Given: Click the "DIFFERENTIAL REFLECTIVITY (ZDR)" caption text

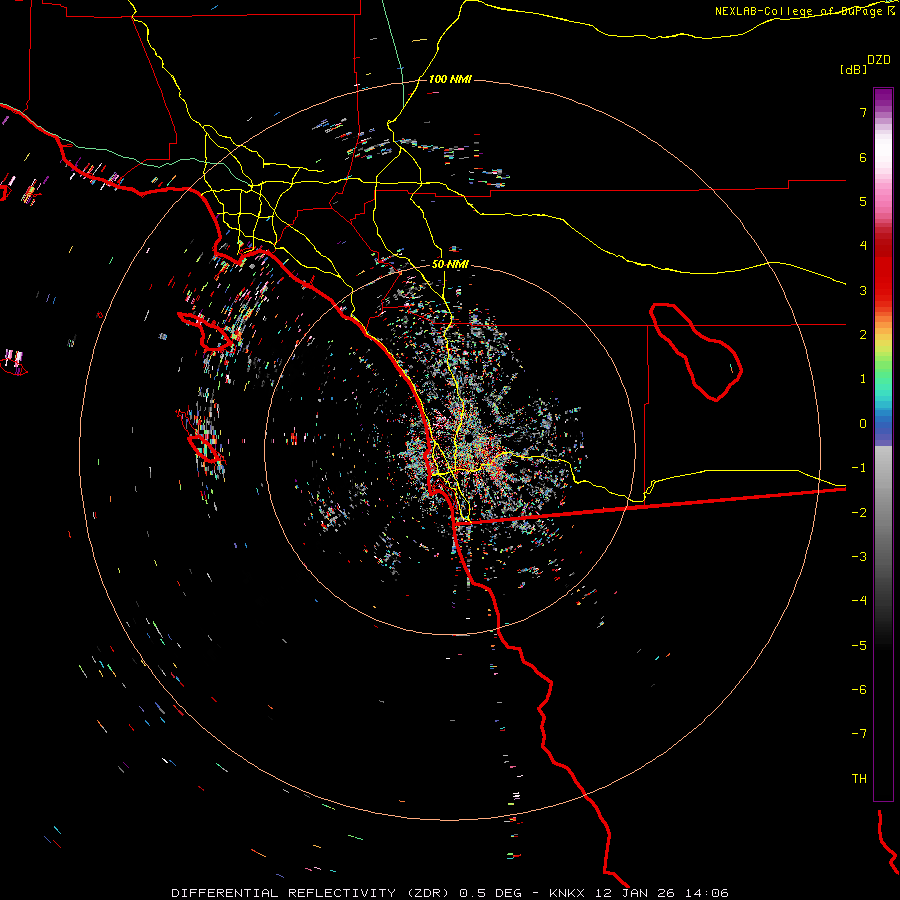Looking at the screenshot, I should pos(312,893).
